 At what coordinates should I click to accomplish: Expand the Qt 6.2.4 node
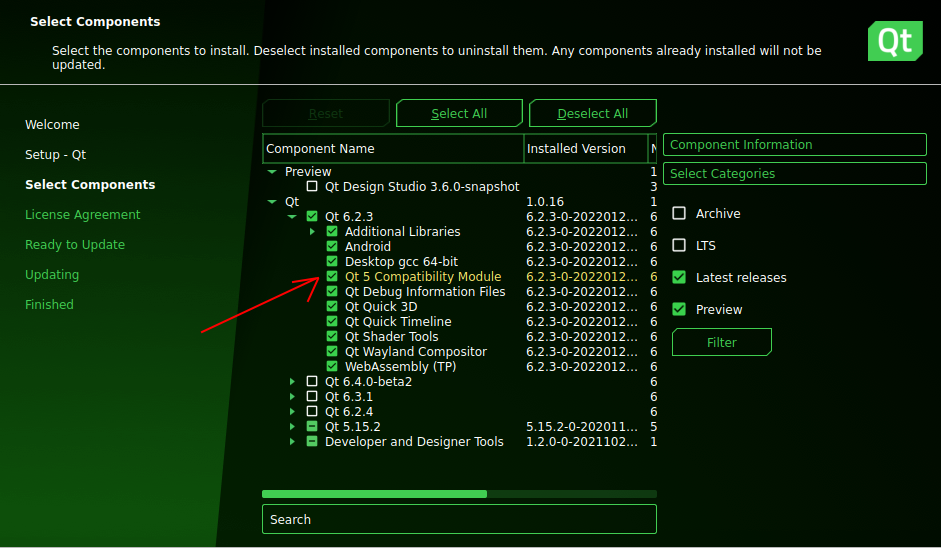[292, 411]
